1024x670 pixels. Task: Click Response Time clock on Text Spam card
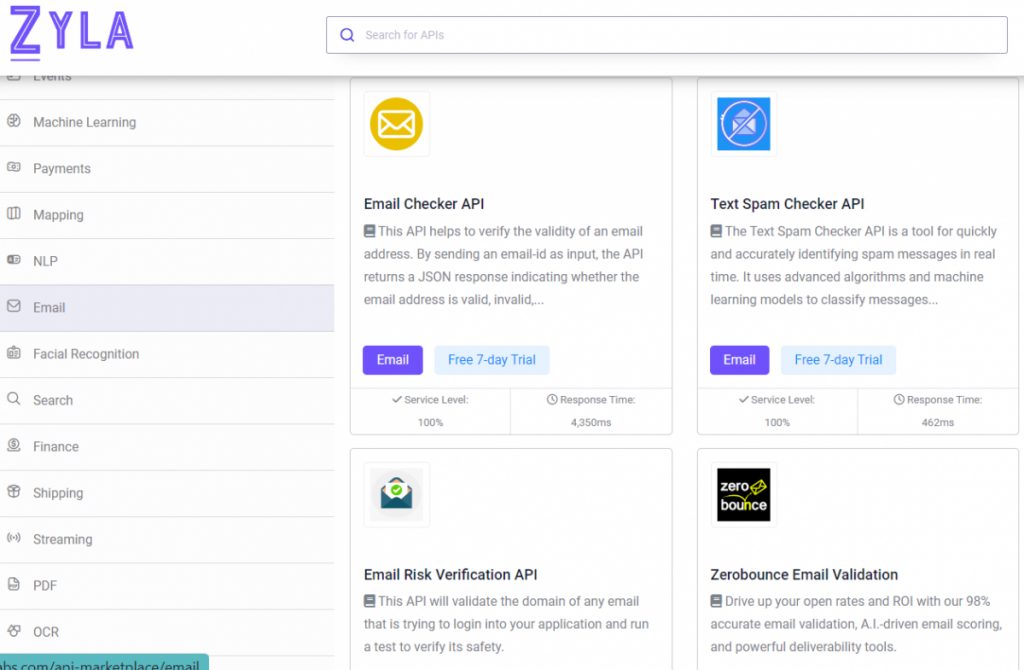[x=899, y=400]
